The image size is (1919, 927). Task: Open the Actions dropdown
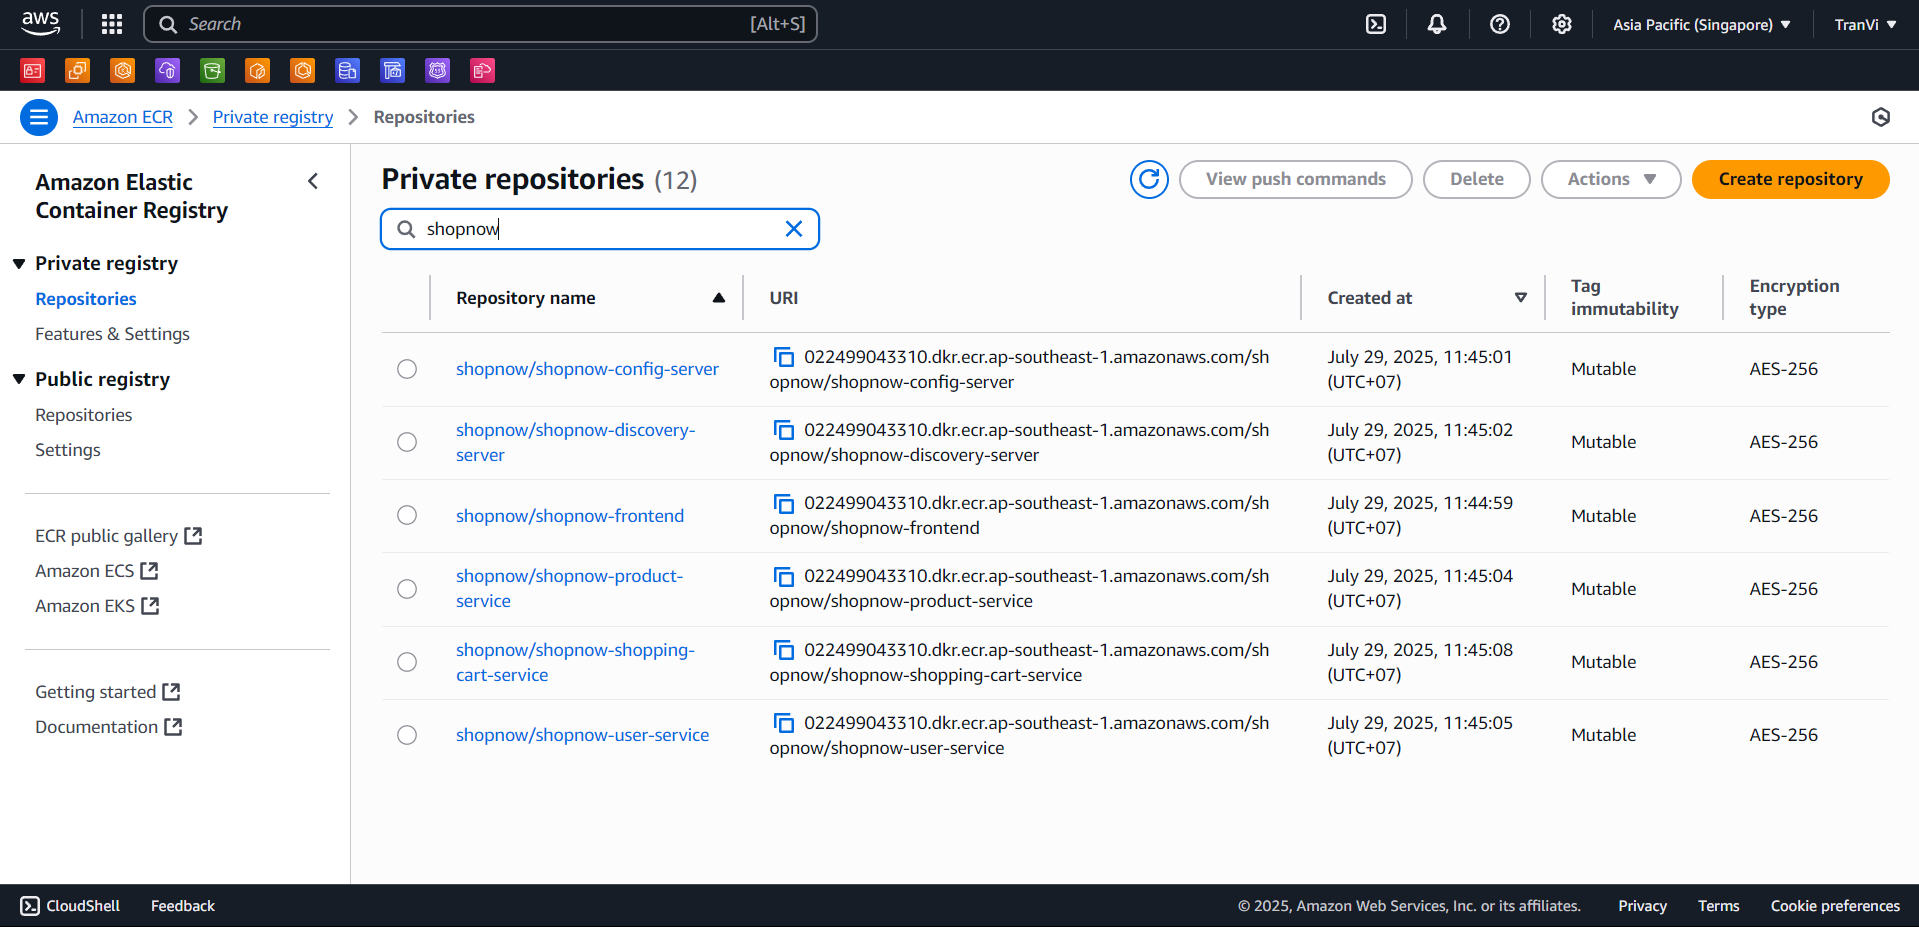coord(1609,179)
